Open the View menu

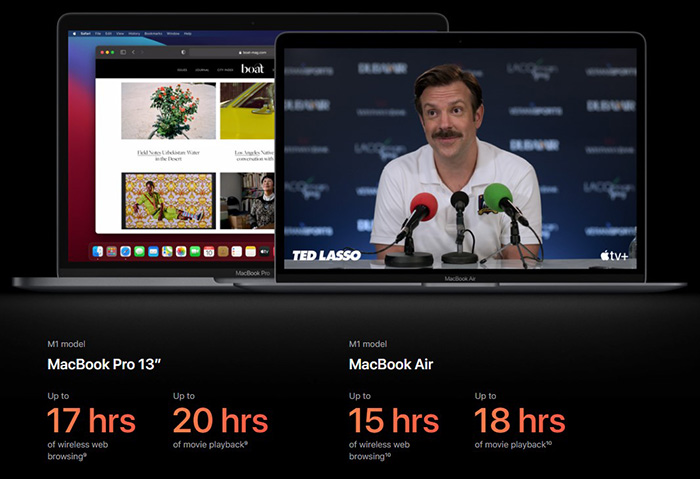[120, 33]
